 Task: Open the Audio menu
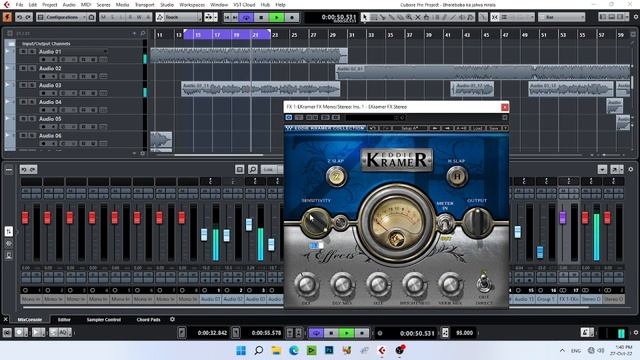(x=69, y=5)
